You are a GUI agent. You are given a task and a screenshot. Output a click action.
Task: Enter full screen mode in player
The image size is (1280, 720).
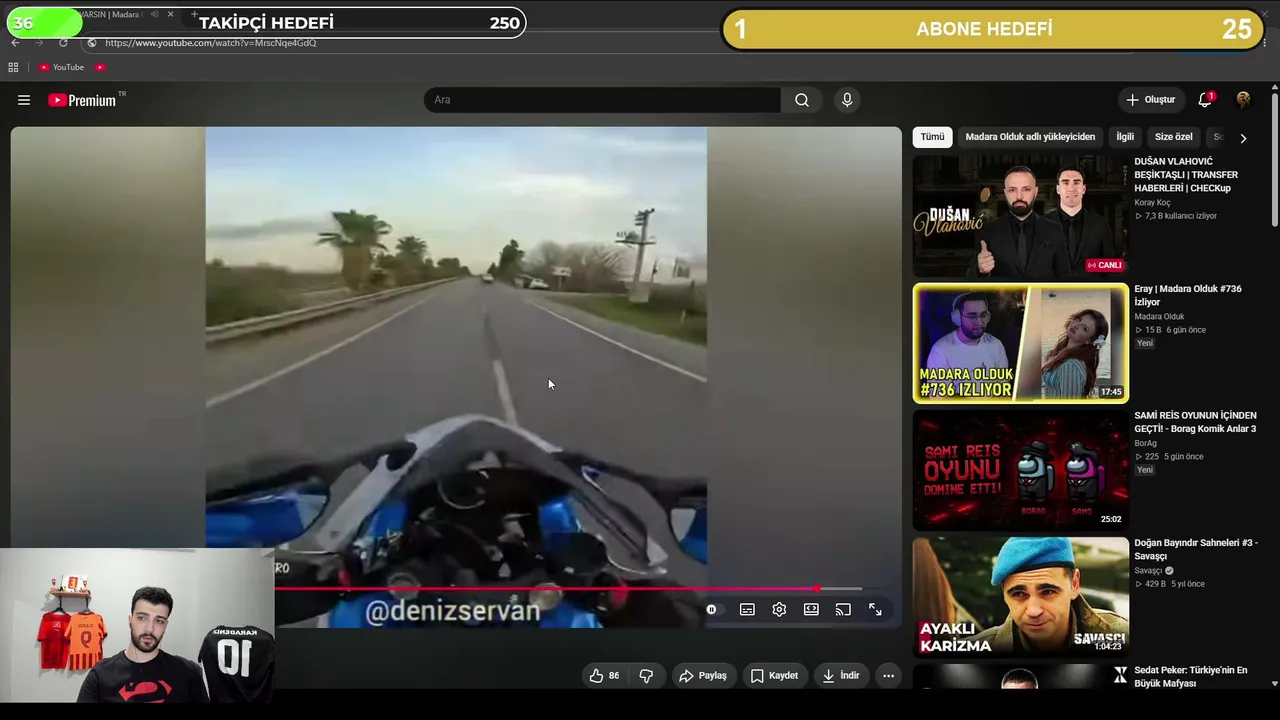tap(875, 609)
